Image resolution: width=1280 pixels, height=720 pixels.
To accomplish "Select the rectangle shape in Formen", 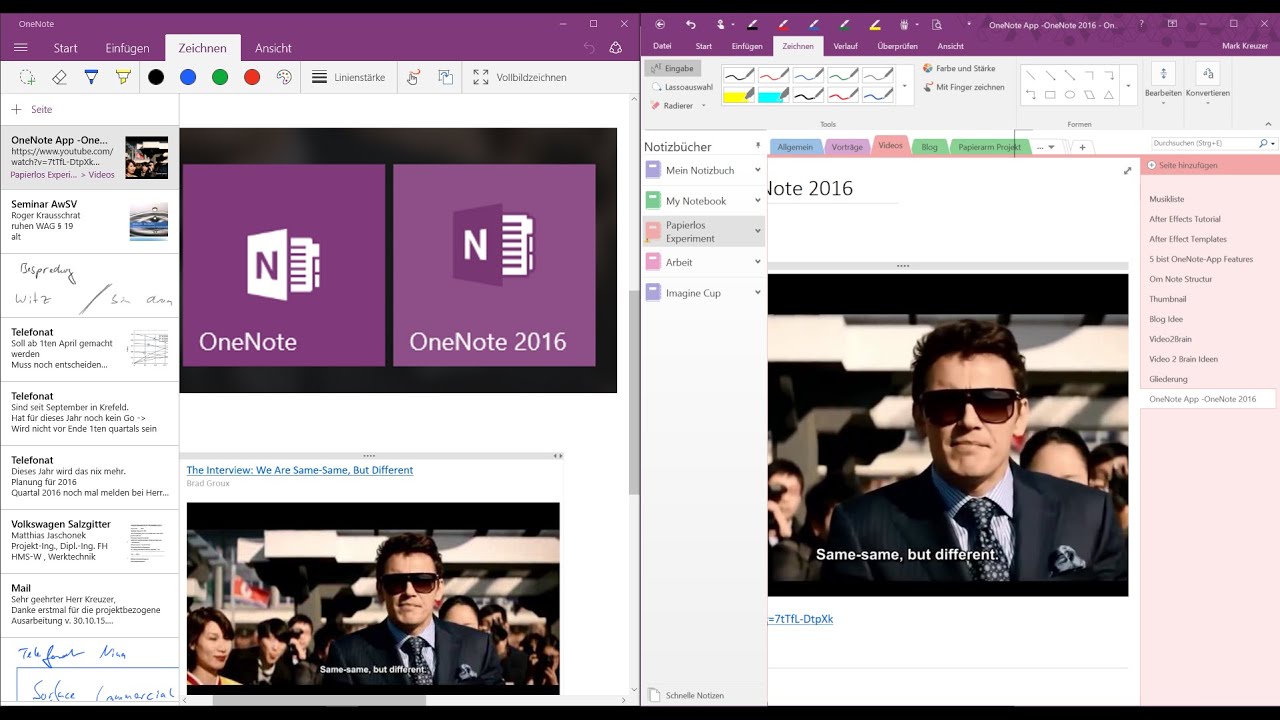I will point(1050,95).
